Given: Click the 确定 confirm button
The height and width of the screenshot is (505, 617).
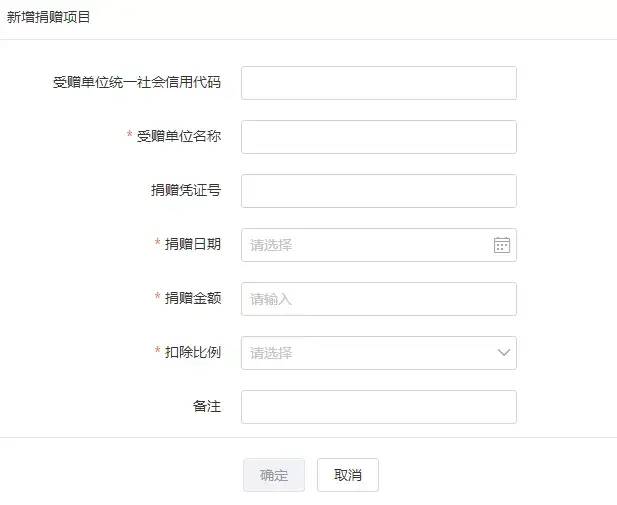Looking at the screenshot, I should point(274,475).
